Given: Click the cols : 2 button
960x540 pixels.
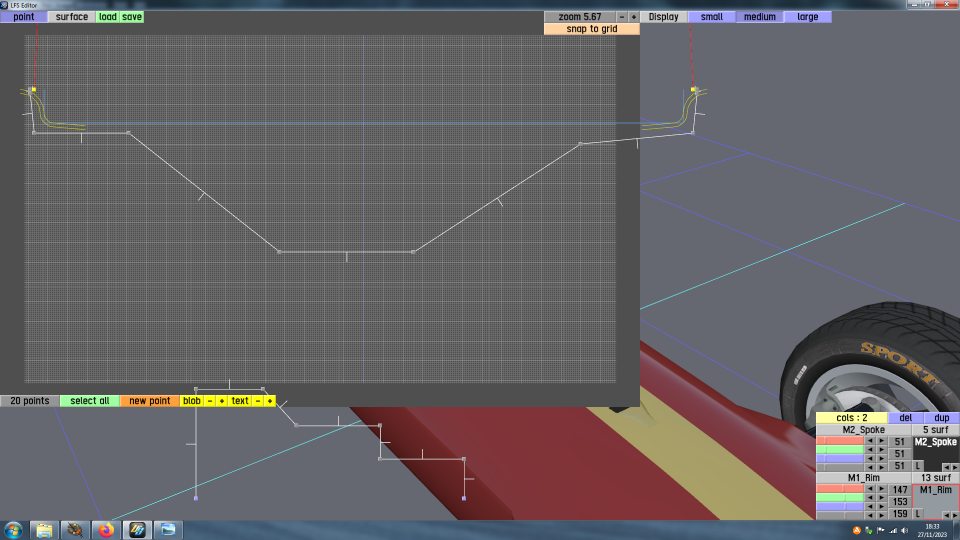Looking at the screenshot, I should click(x=852, y=418).
